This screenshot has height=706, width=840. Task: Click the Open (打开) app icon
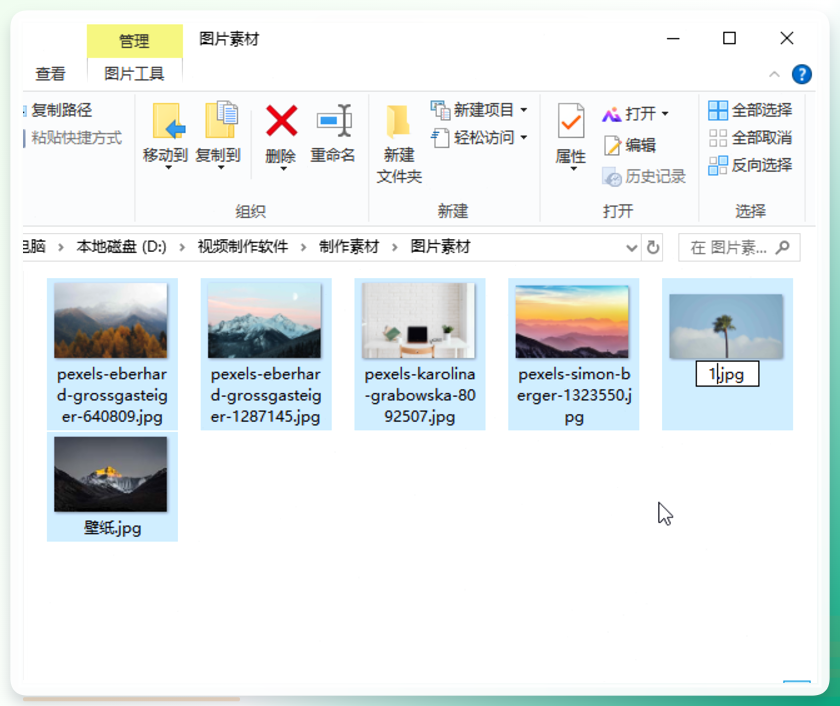[611, 114]
